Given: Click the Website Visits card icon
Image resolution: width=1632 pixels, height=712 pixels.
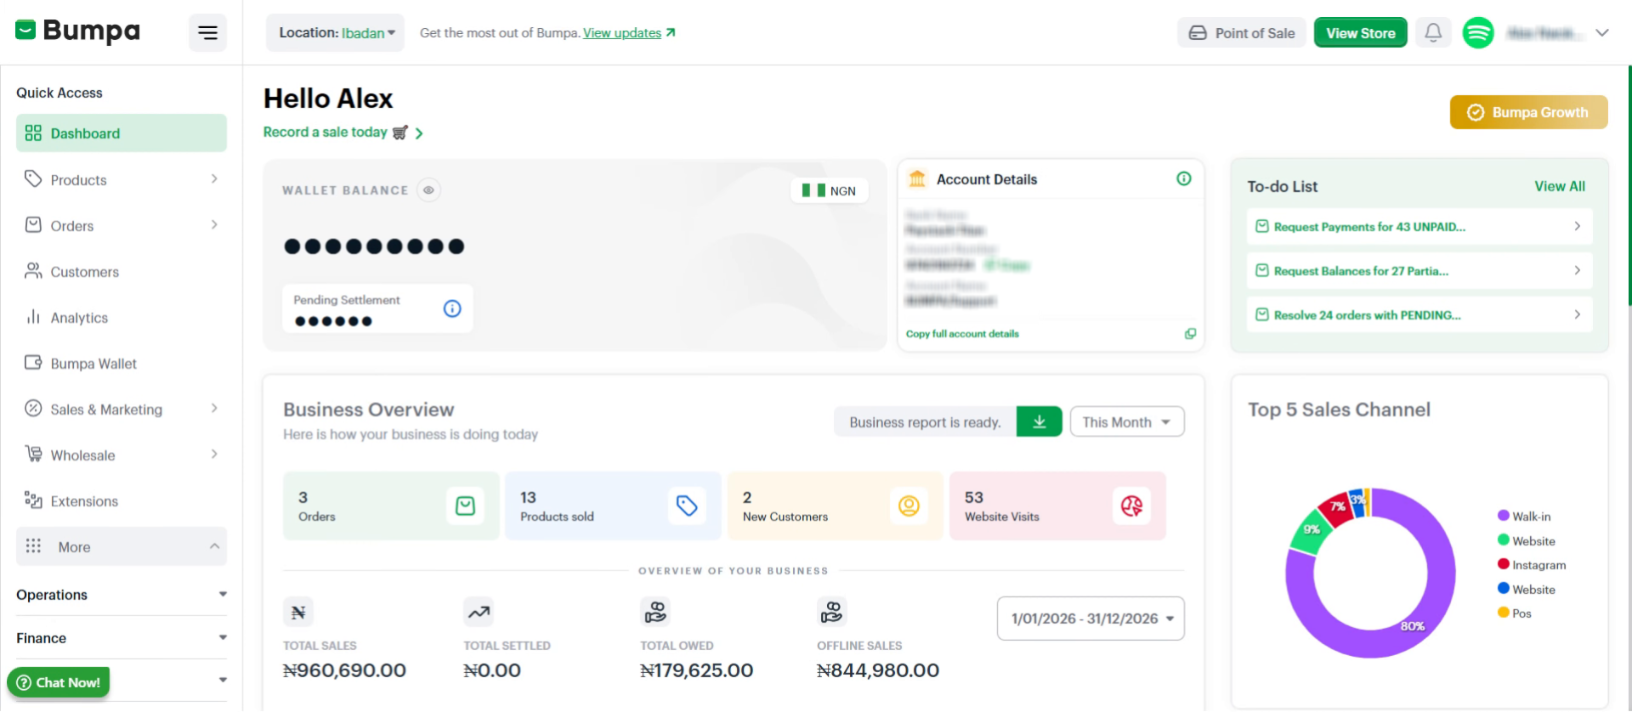Looking at the screenshot, I should click(x=1131, y=506).
